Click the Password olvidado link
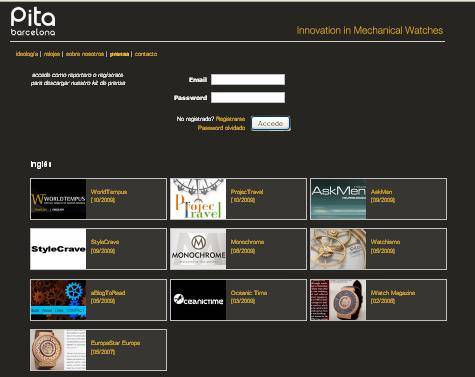This screenshot has height=377, width=475. tap(221, 128)
